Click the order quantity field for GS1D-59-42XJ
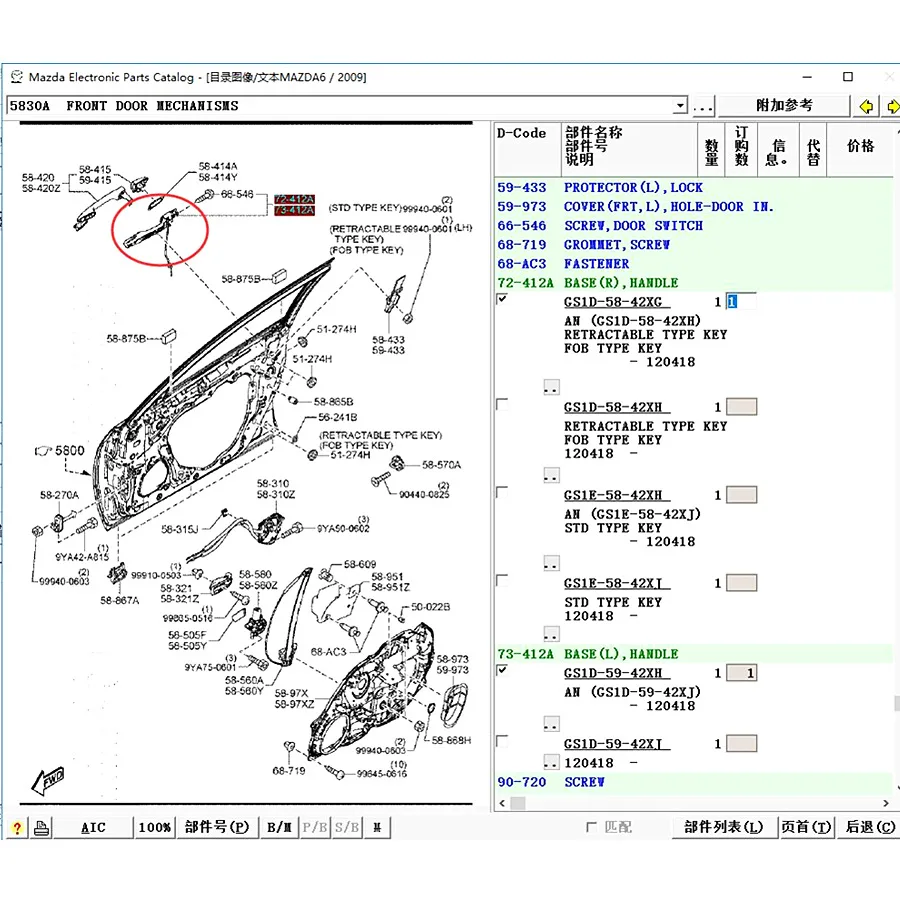The height and width of the screenshot is (900, 900). pos(741,744)
